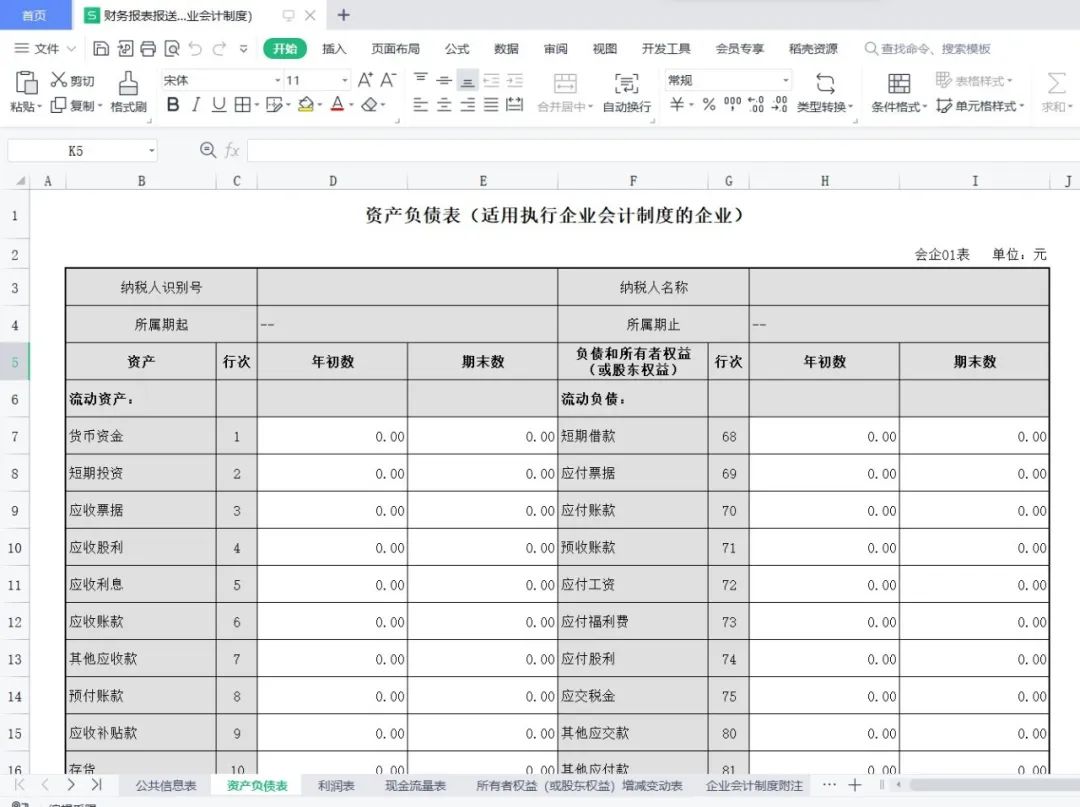The width and height of the screenshot is (1080, 807).
Task: Click the Save icon in quick access toolbar
Action: [x=101, y=48]
